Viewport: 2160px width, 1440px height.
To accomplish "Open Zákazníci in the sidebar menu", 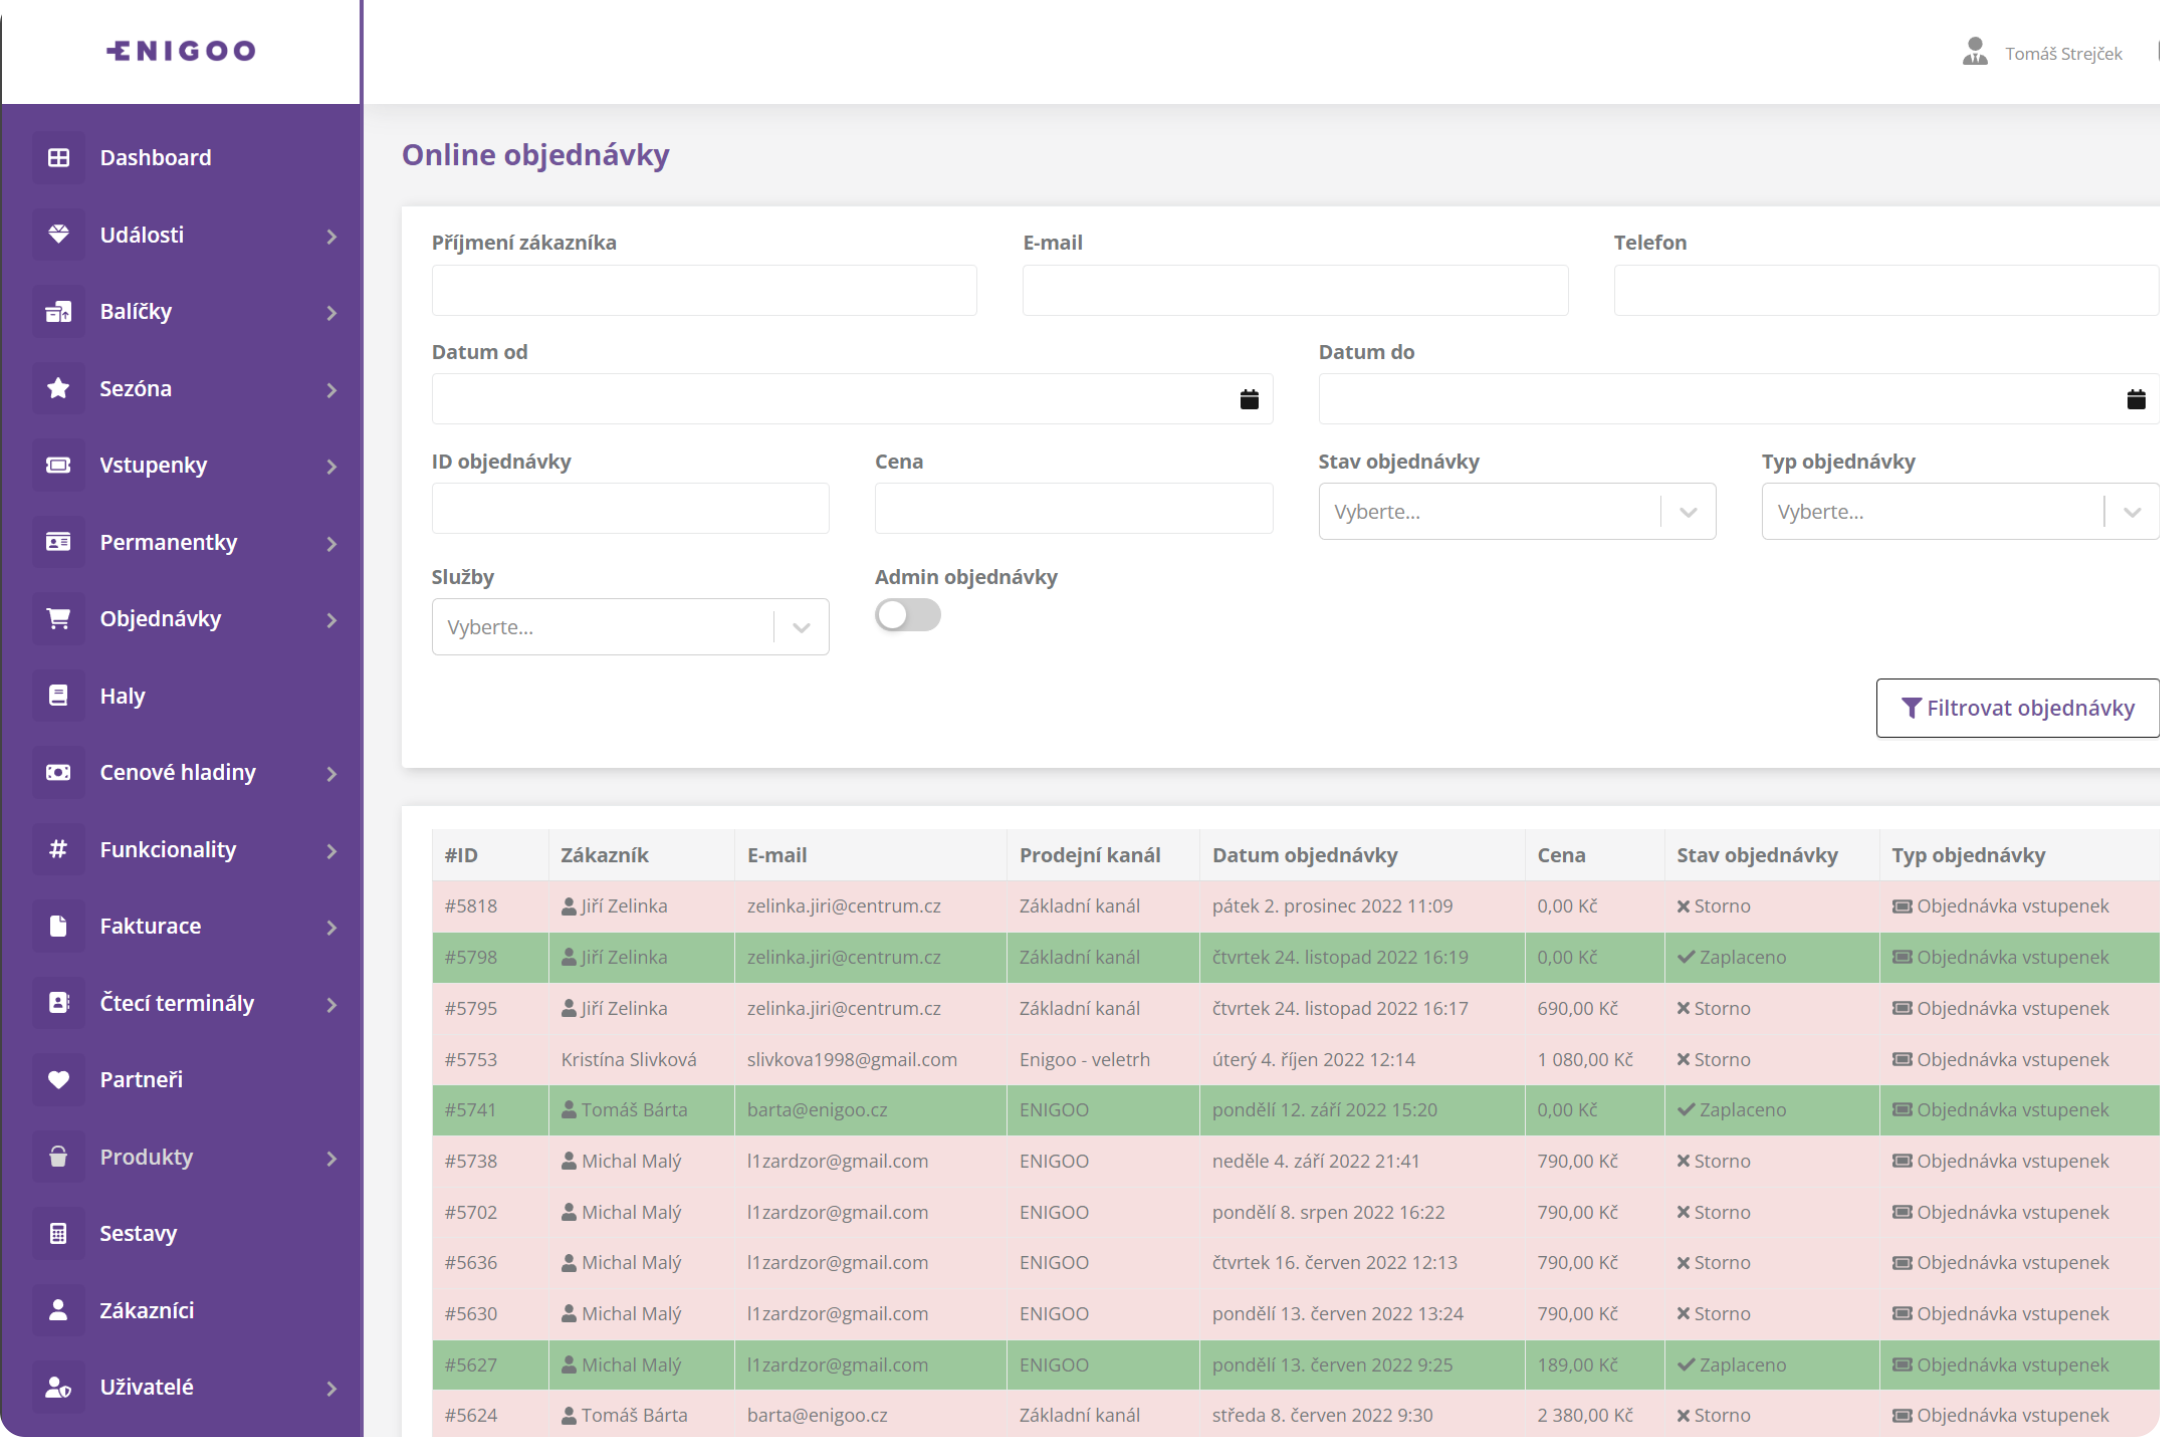I will [x=147, y=1310].
